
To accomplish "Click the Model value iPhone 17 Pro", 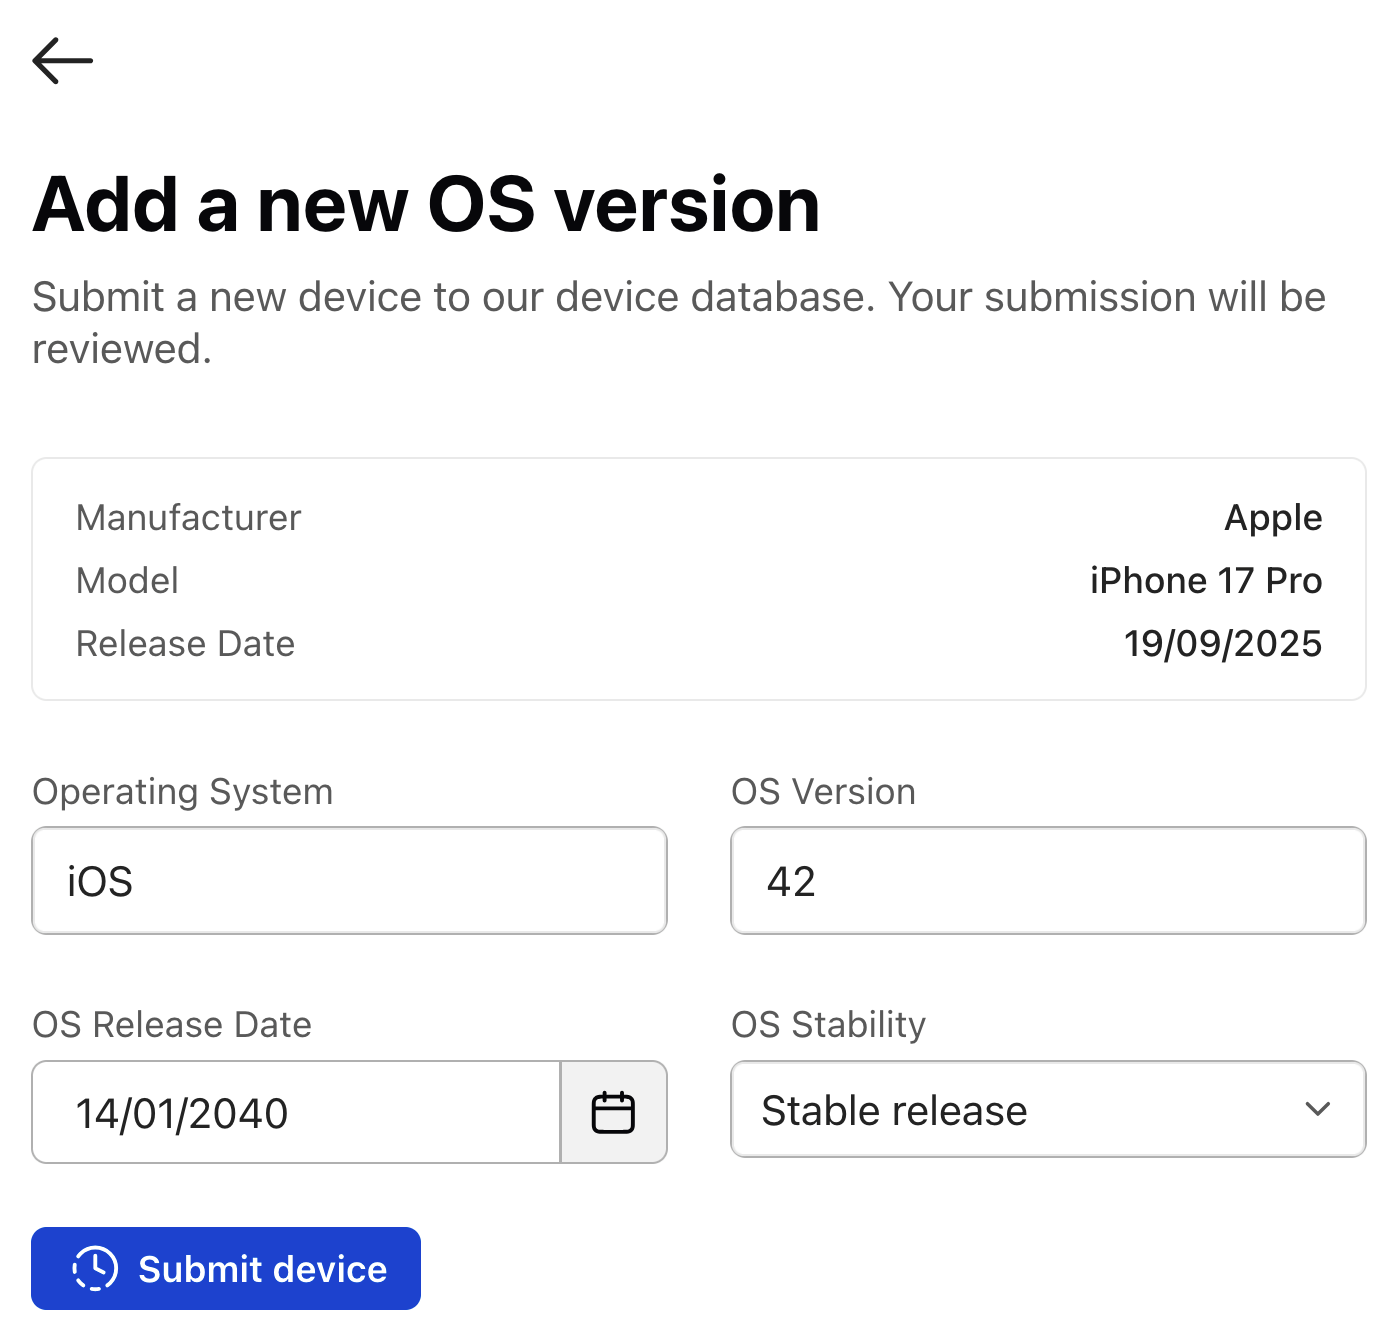I will pos(1205,580).
